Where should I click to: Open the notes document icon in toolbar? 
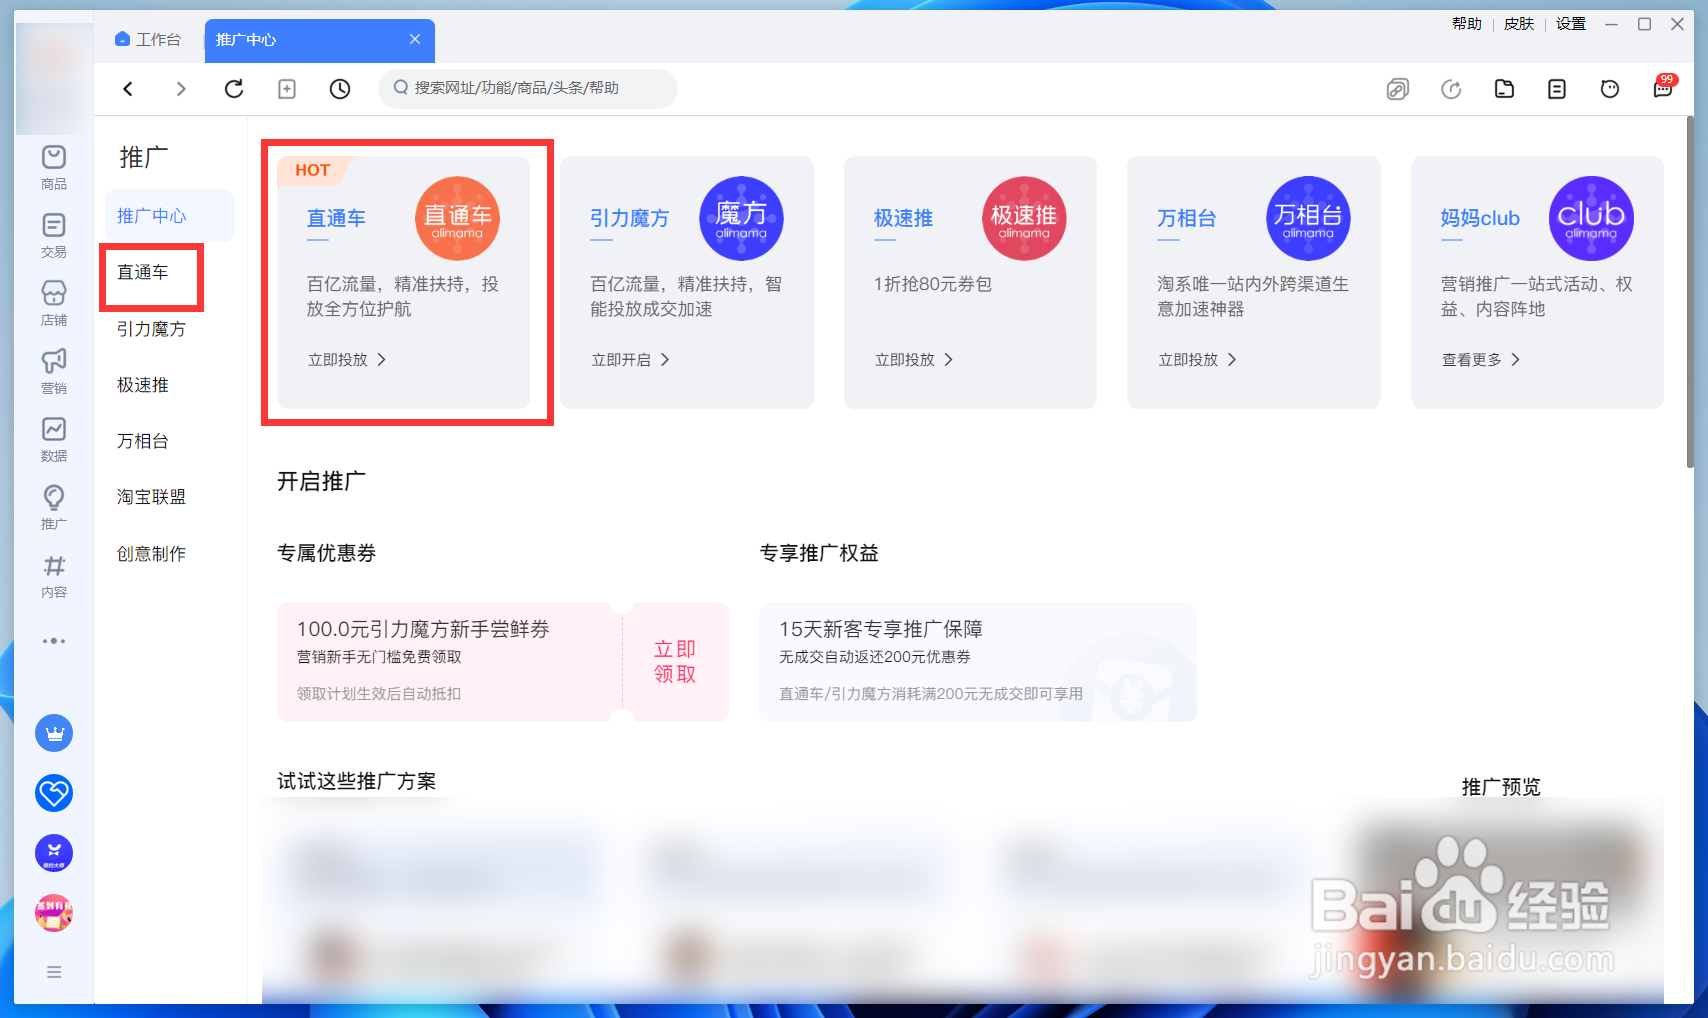point(1557,89)
